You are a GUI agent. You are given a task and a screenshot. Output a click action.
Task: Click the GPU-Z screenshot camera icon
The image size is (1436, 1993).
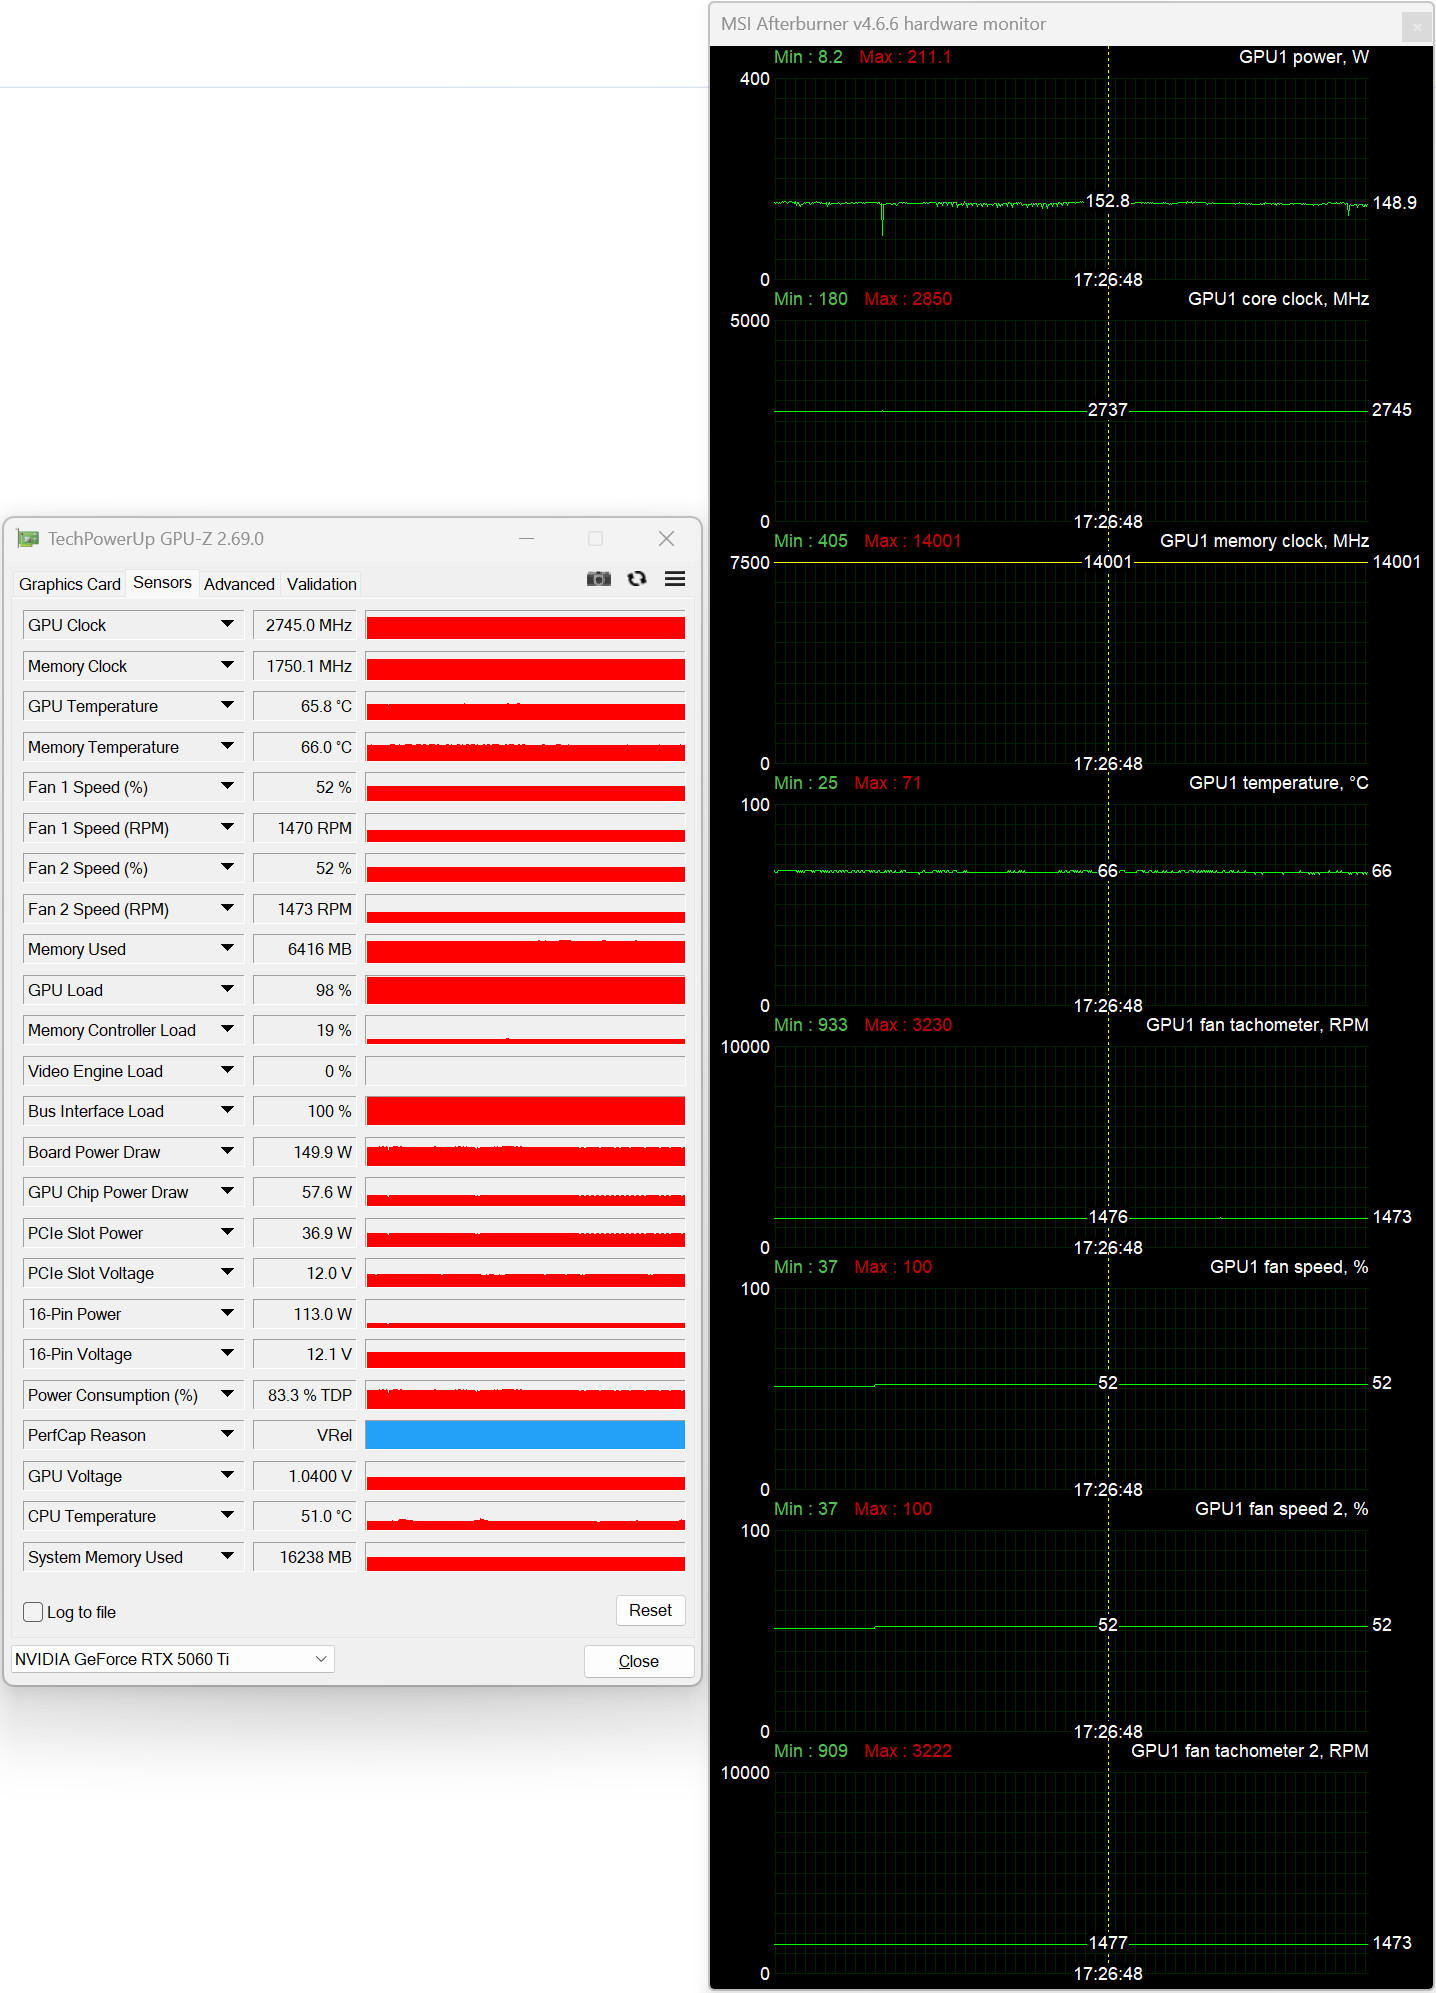598,579
